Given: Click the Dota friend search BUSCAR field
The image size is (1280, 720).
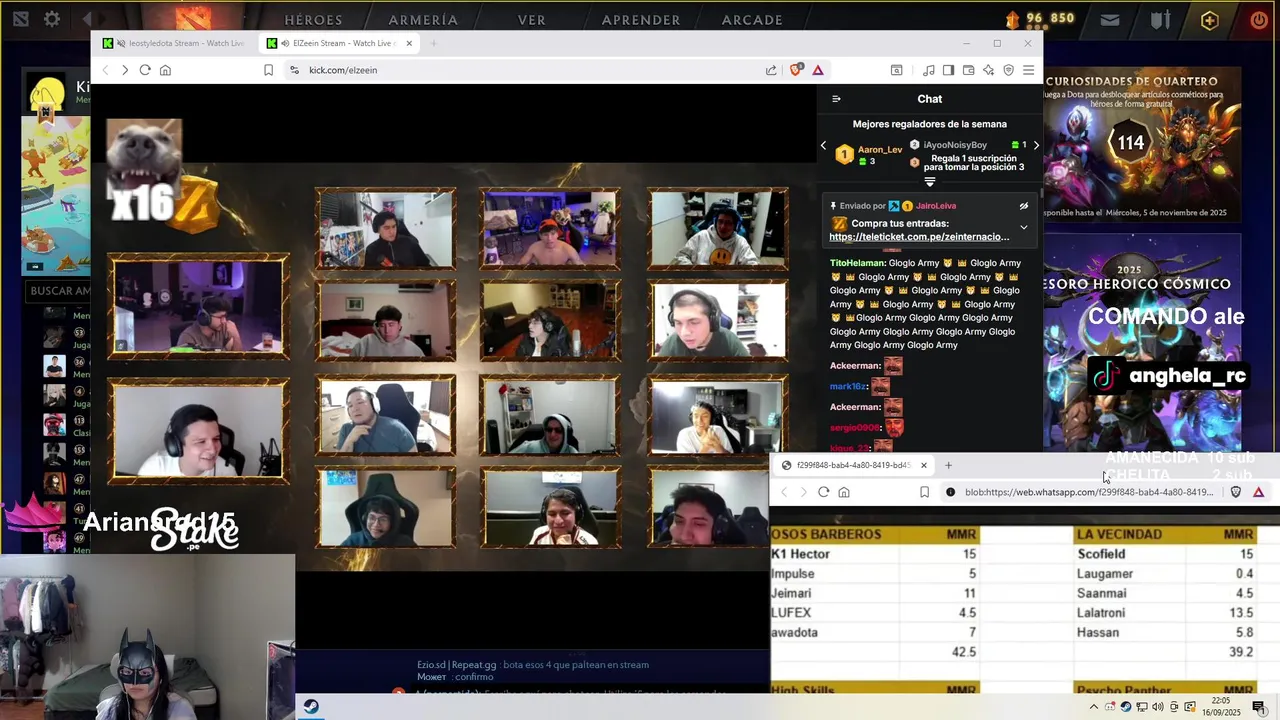Looking at the screenshot, I should click(60, 291).
